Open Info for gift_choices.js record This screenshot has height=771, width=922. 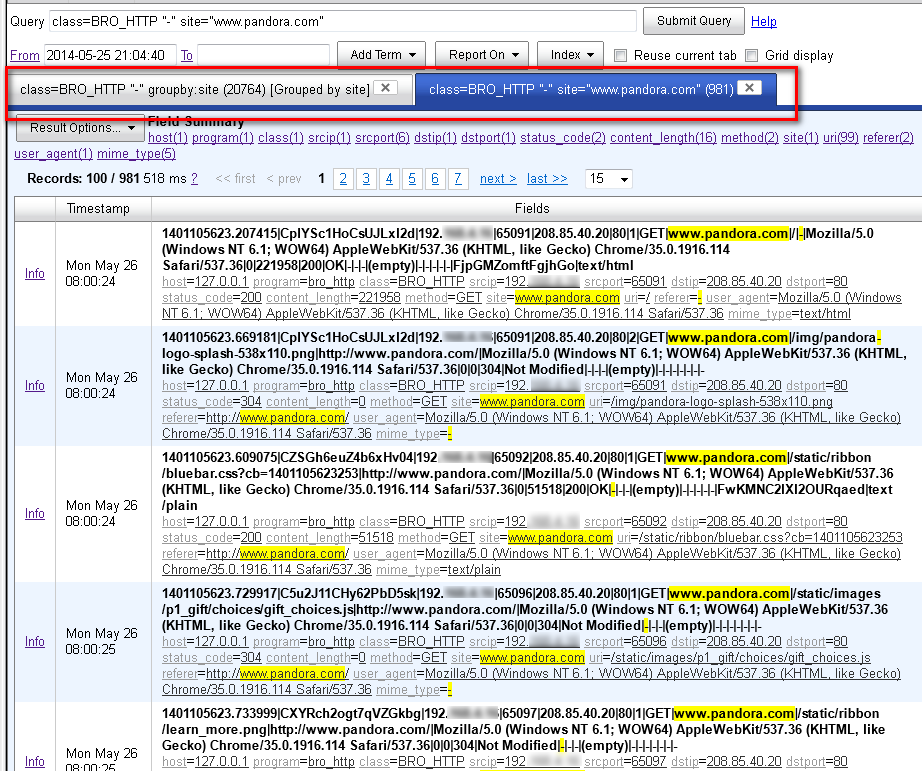pos(35,642)
